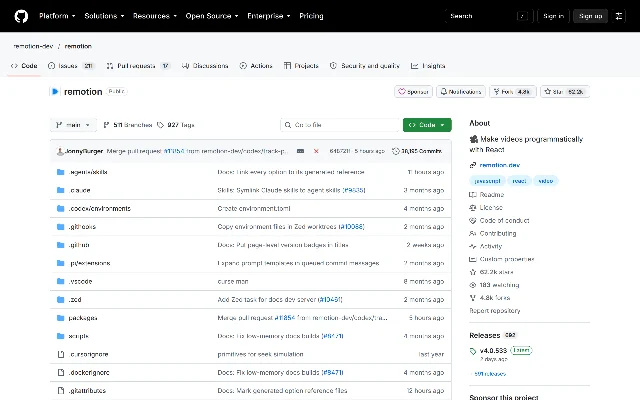Open the Contributing guidelines link

pyautogui.click(x=498, y=233)
